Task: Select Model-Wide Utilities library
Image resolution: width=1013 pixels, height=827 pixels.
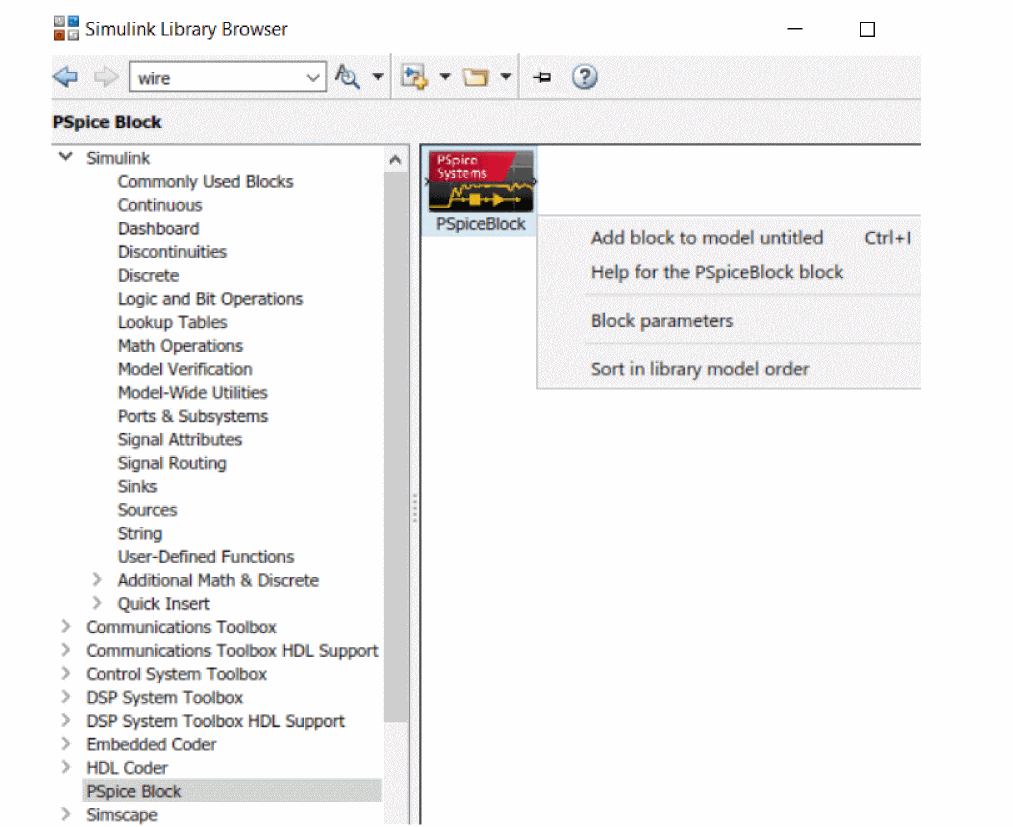Action: [193, 393]
